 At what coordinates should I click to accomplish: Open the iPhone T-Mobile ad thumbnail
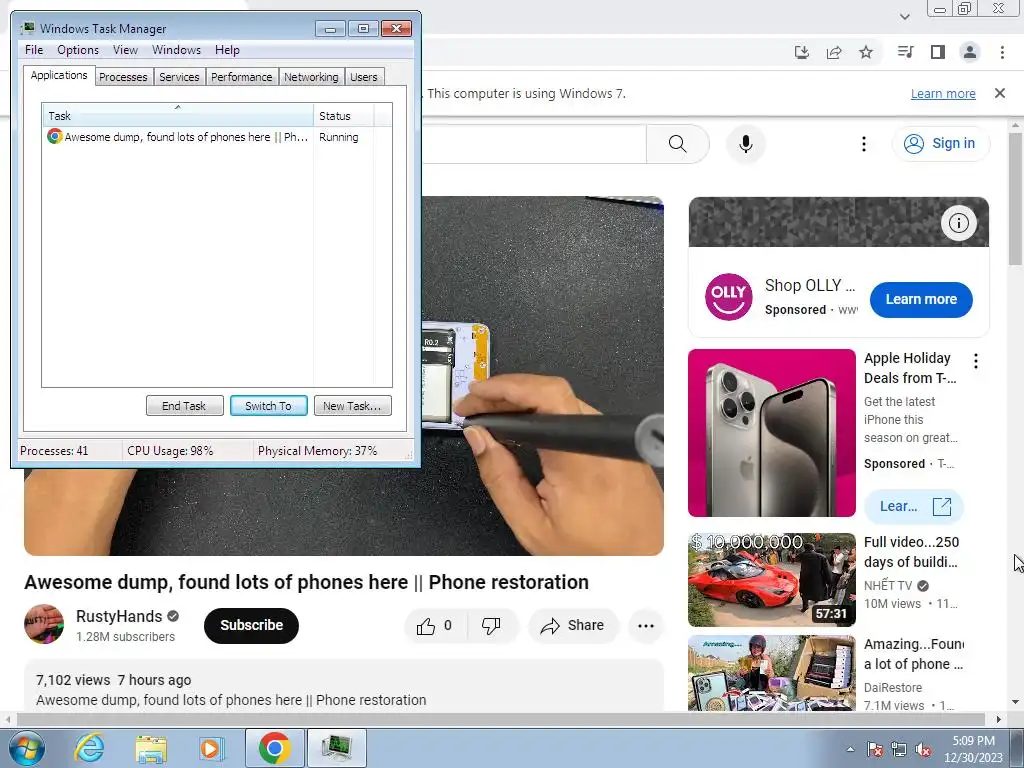[x=772, y=433]
